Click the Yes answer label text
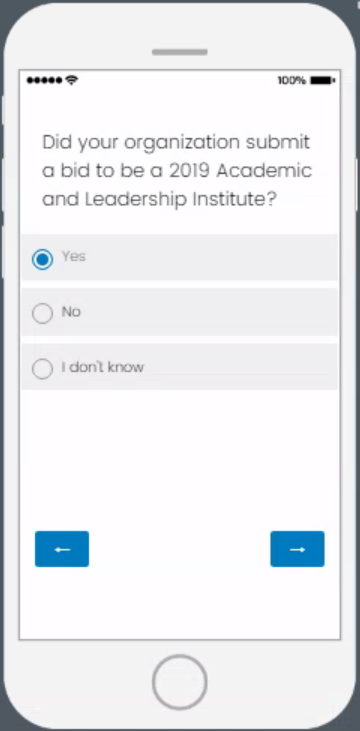 tap(74, 256)
